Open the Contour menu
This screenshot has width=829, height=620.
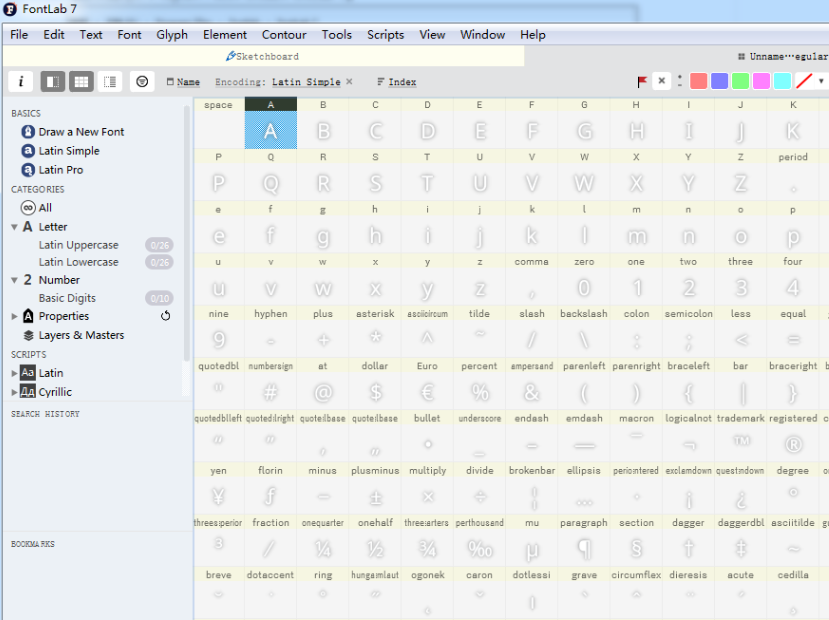(x=284, y=34)
